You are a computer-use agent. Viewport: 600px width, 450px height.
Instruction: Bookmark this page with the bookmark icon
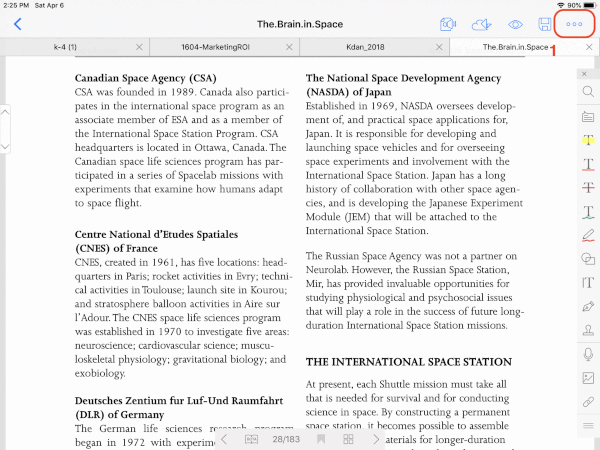pyautogui.click(x=321, y=439)
